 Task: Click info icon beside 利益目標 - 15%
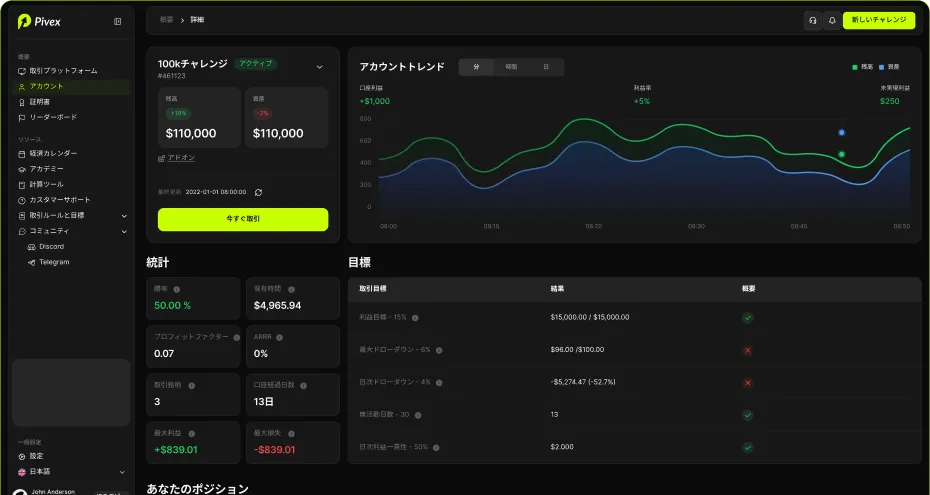click(x=415, y=318)
